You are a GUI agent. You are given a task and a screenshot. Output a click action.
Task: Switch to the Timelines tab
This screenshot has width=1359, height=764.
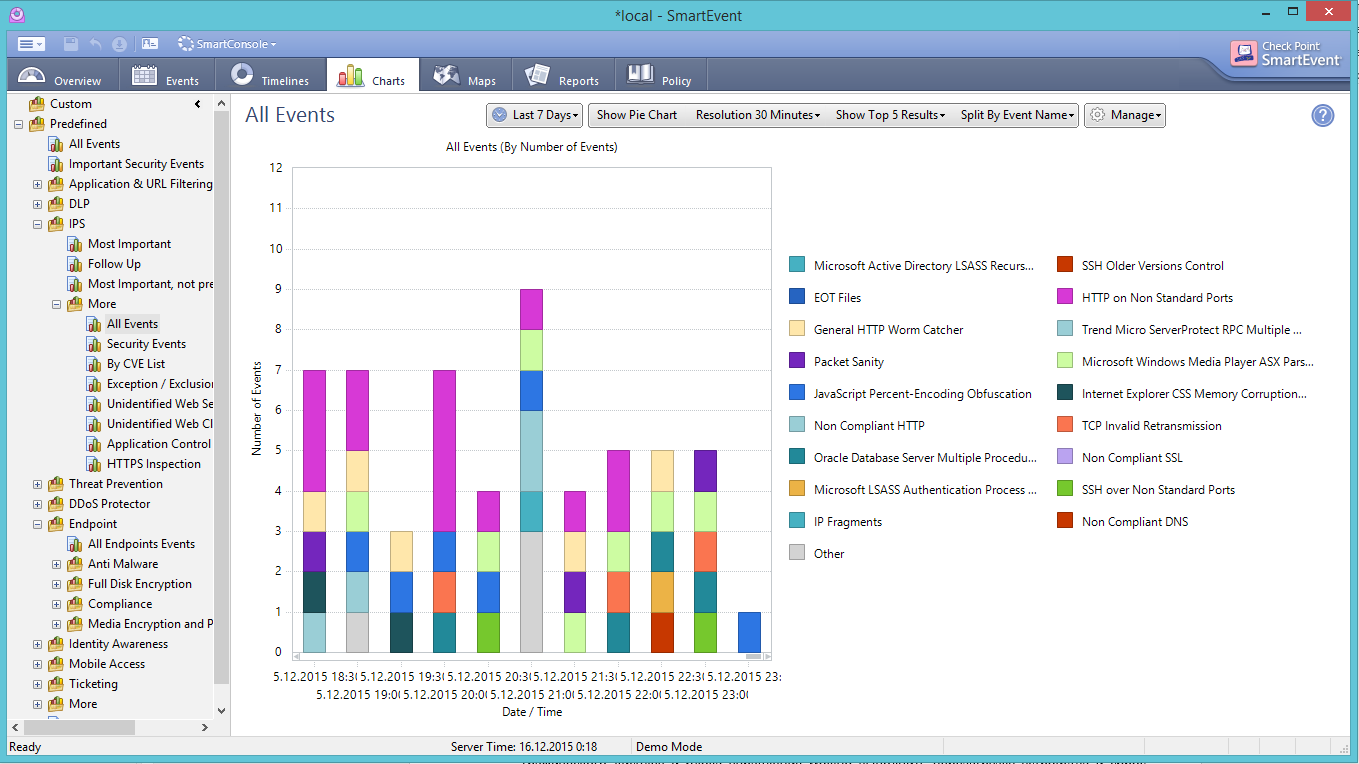(x=270, y=76)
